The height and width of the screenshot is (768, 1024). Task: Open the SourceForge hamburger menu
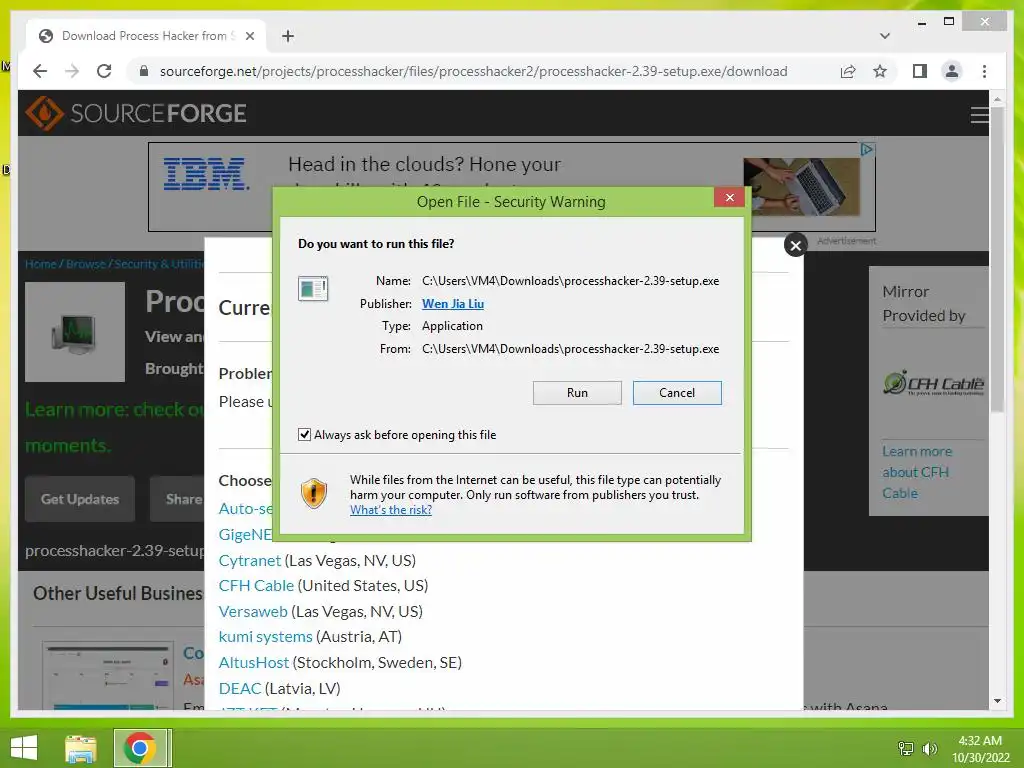point(979,115)
